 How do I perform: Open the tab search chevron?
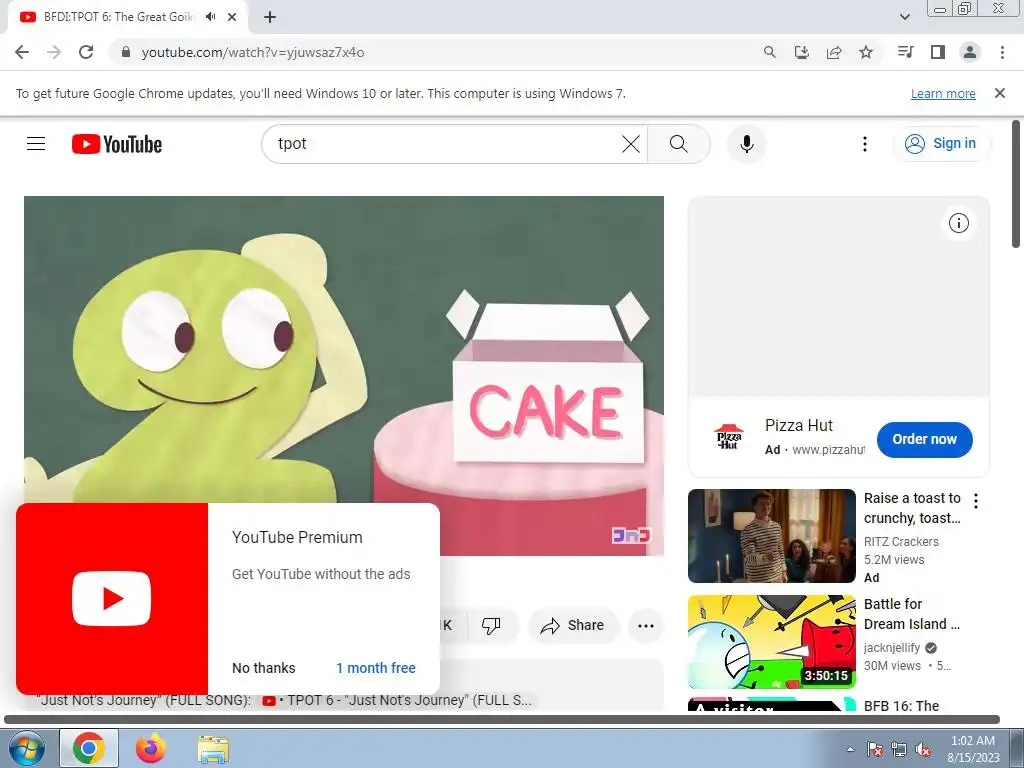coord(904,17)
